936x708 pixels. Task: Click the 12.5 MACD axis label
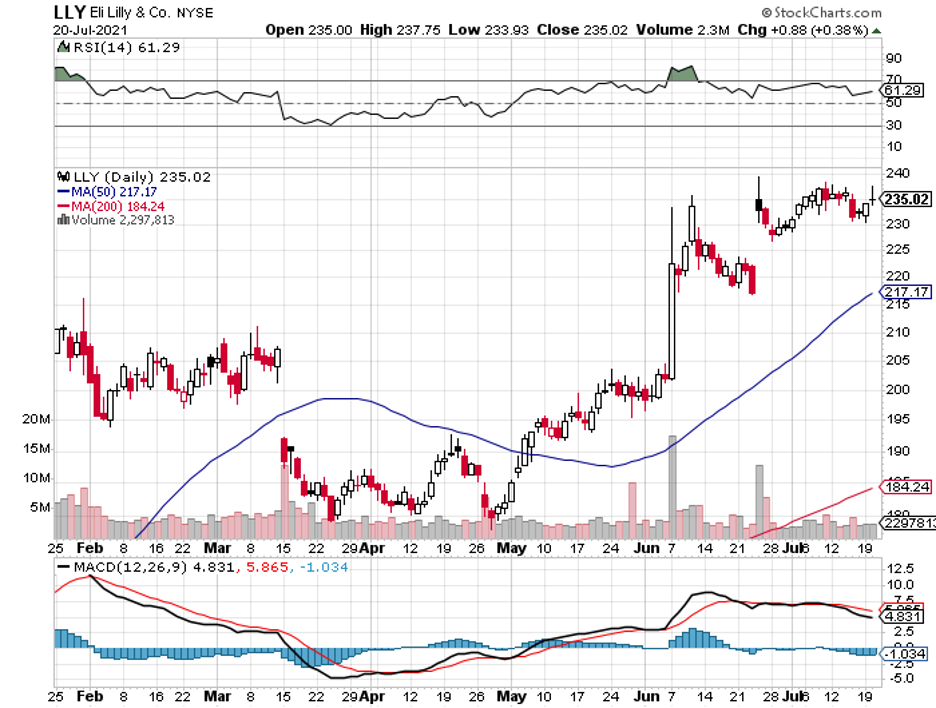901,568
